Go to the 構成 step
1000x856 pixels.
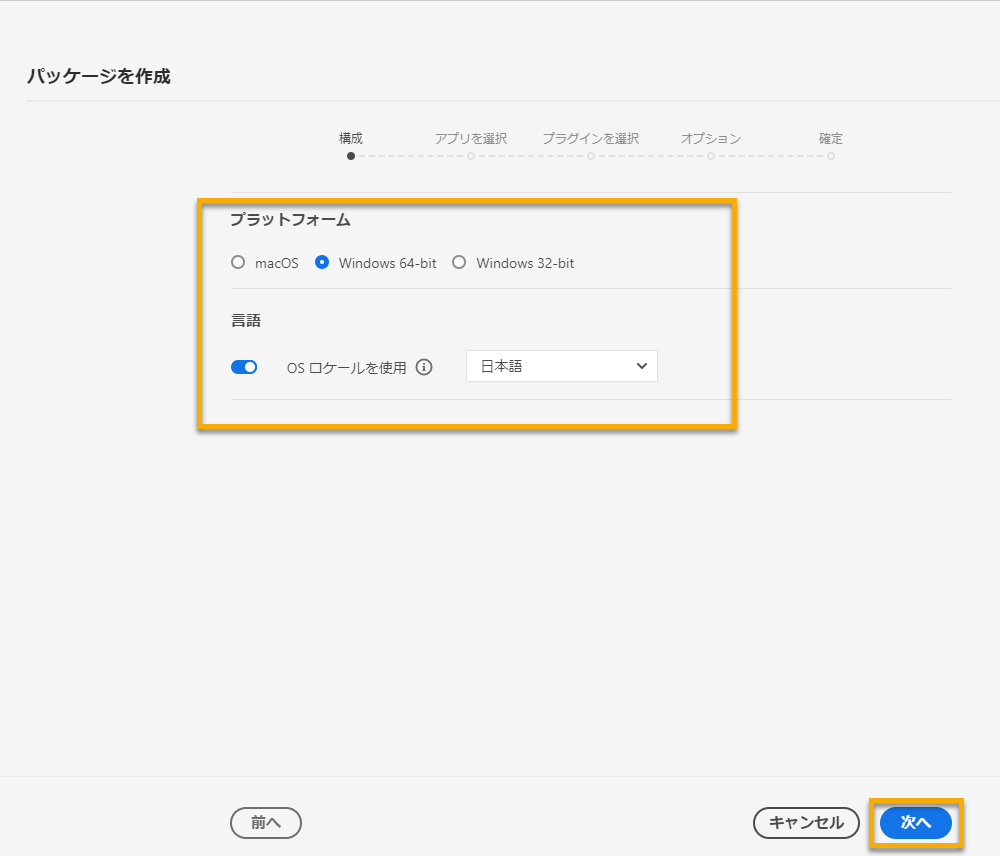coord(351,138)
